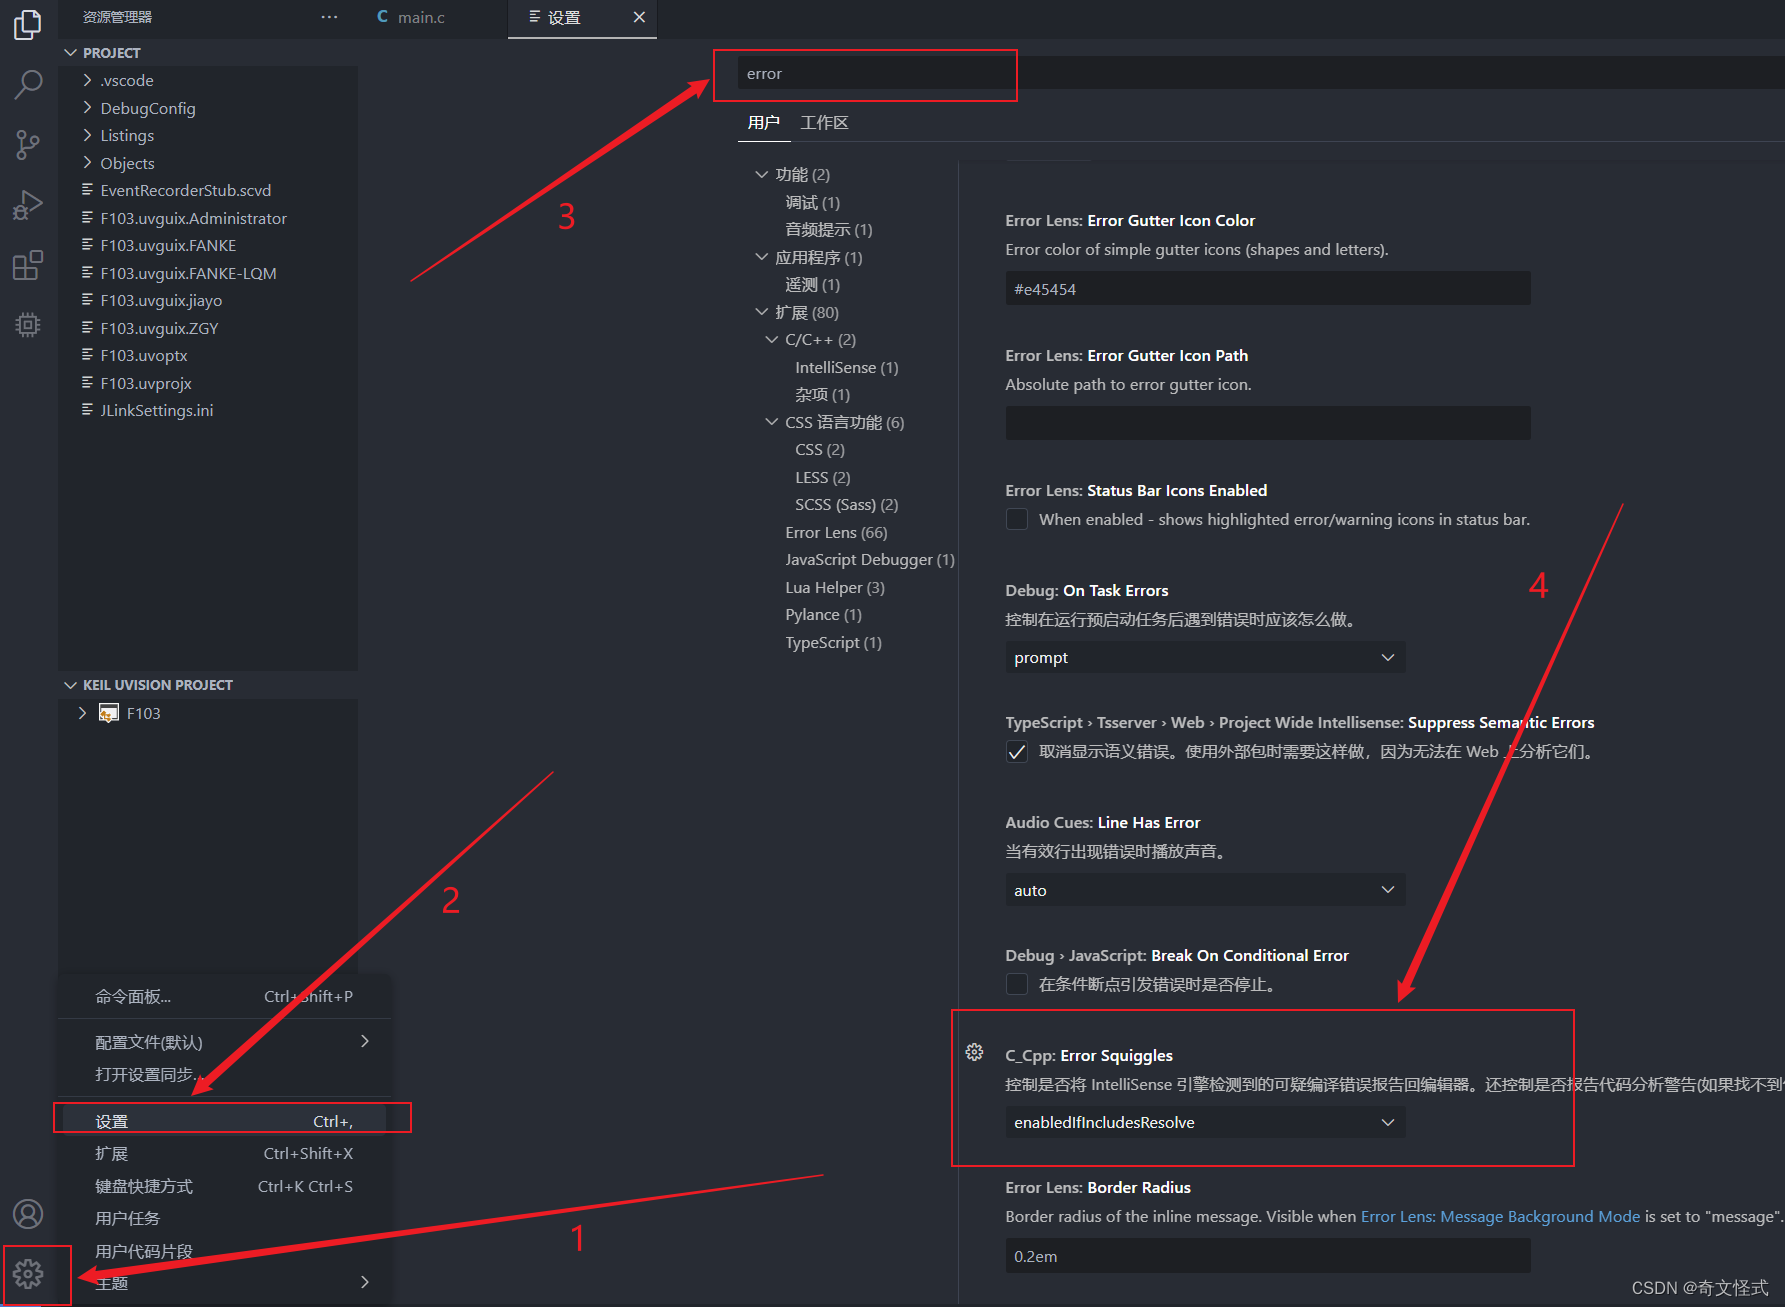This screenshot has height=1307, width=1785.
Task: Collapse CSS 语言功能 (6) group
Action: 772,422
